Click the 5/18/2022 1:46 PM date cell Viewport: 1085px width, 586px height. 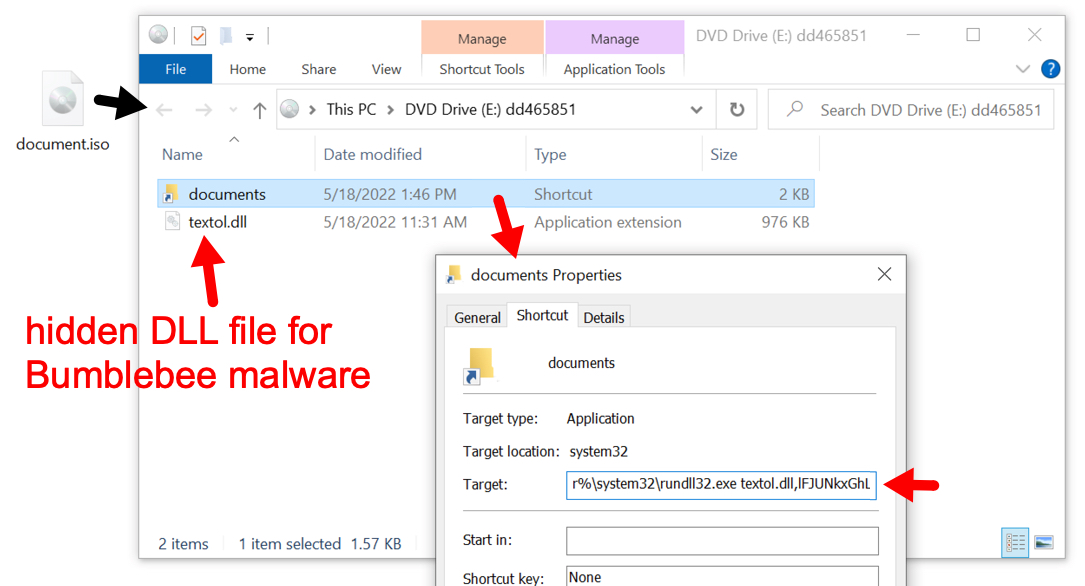[x=390, y=194]
